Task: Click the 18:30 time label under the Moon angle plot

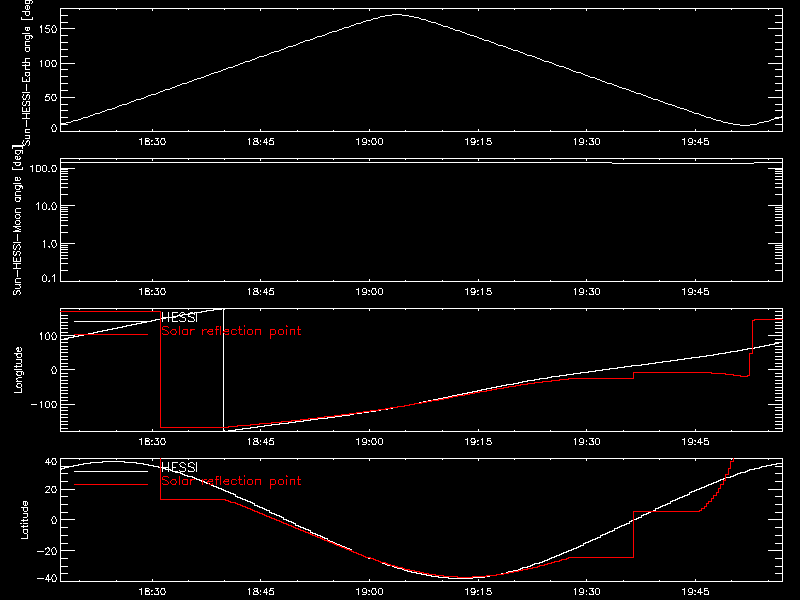Action: 152,292
